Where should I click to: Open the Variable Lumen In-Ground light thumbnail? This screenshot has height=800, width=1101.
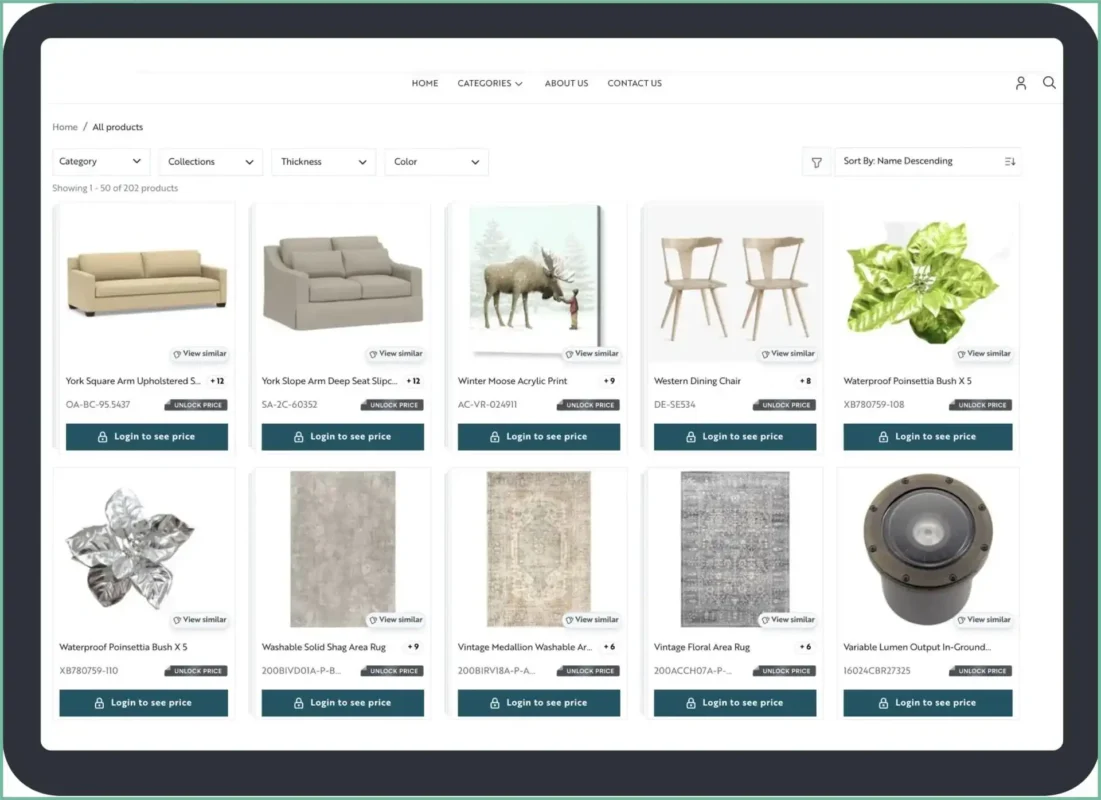click(x=927, y=548)
